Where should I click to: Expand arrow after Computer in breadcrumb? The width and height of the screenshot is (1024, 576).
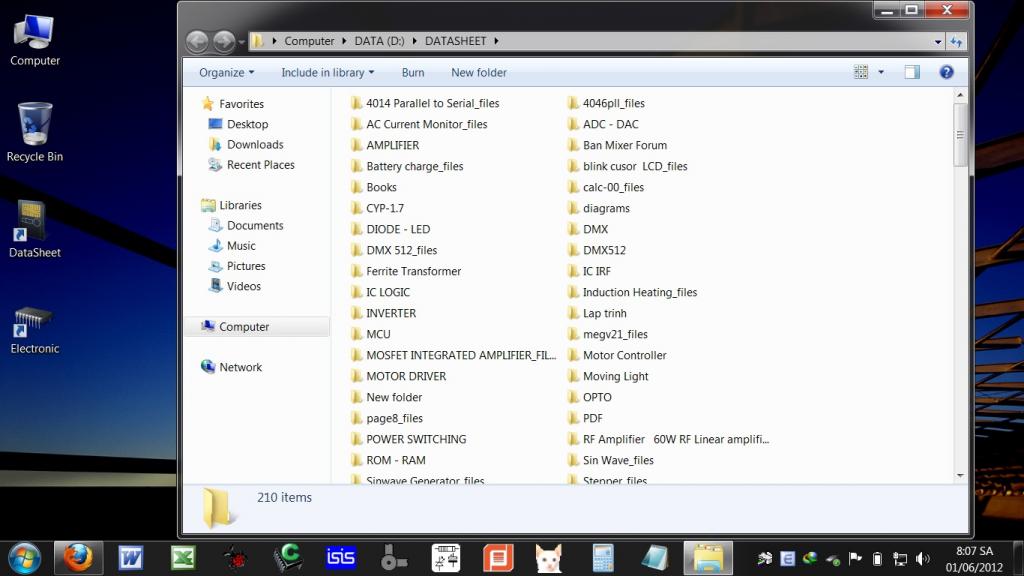(x=344, y=41)
